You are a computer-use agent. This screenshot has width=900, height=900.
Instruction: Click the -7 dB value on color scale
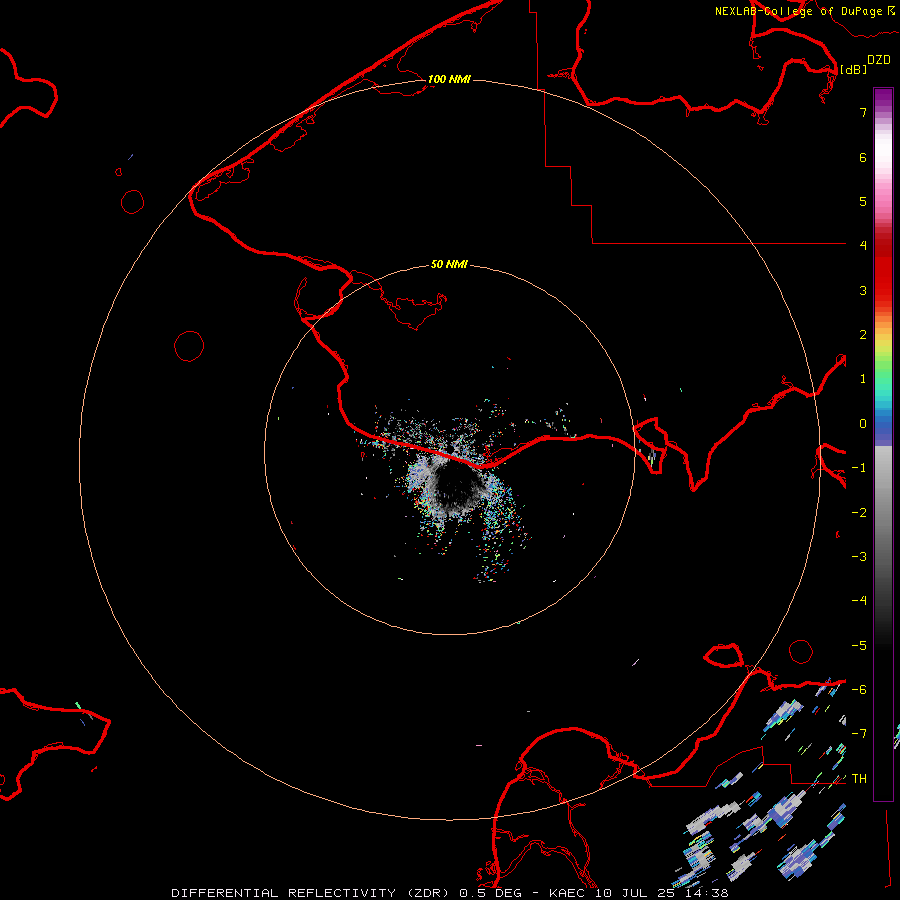point(859,734)
